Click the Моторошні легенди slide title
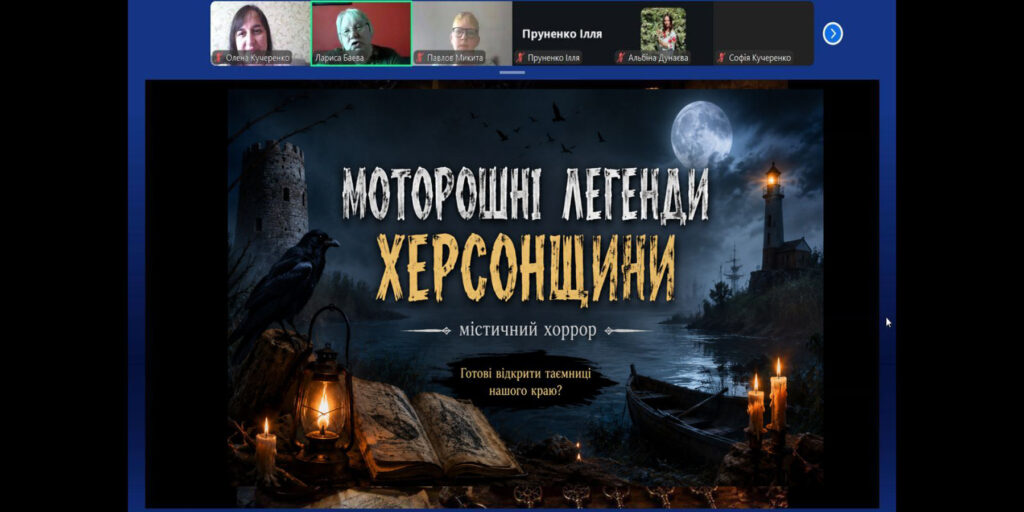This screenshot has height=512, width=1024. pos(526,194)
